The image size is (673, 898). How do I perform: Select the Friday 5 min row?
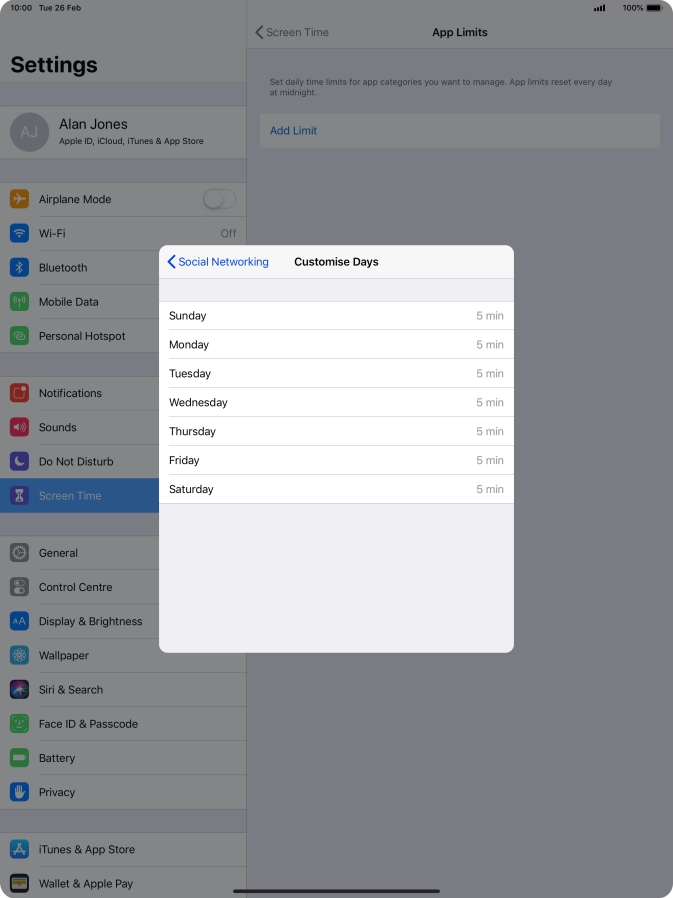click(x=336, y=461)
